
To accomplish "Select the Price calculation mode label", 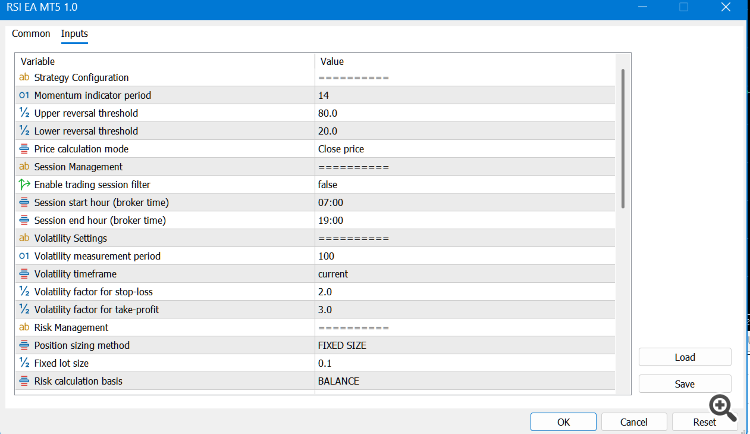I will pyautogui.click(x=81, y=149).
